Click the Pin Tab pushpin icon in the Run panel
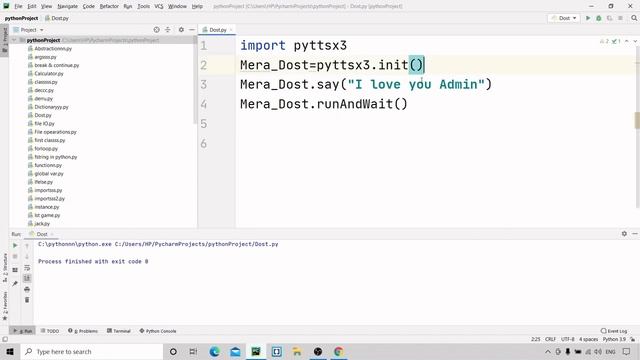This screenshot has height=360, width=640. pyautogui.click(x=15, y=283)
